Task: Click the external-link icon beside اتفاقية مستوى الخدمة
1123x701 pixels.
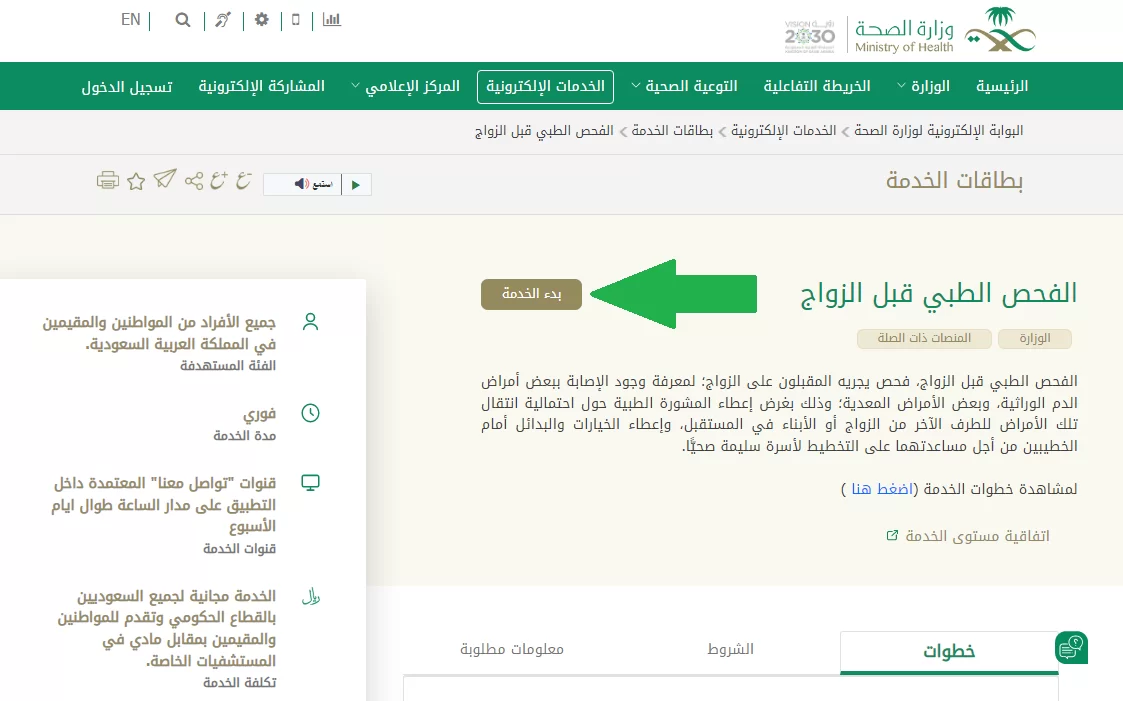Action: pos(892,535)
